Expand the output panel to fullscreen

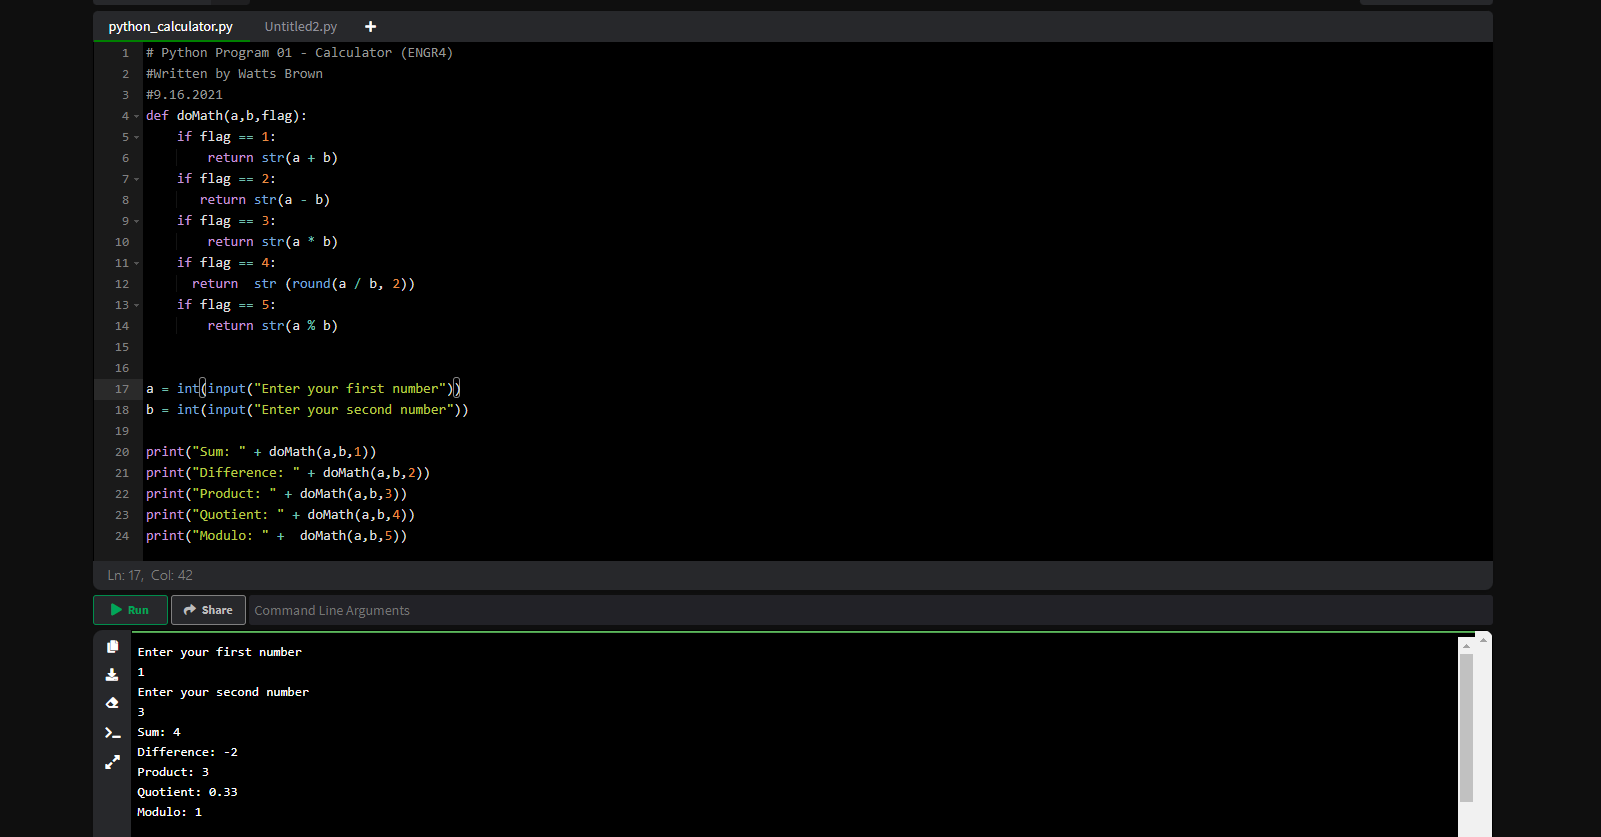[112, 762]
